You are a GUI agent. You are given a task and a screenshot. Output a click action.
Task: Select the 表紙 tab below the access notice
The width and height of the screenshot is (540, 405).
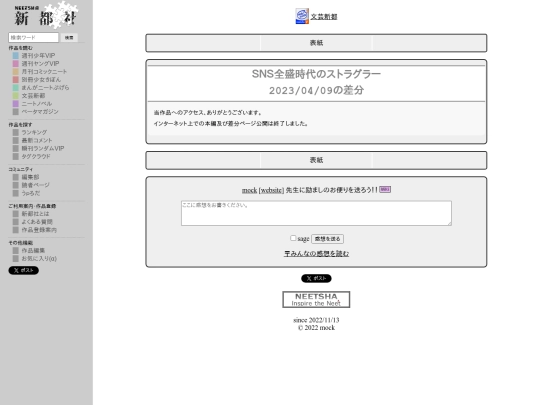pos(316,160)
